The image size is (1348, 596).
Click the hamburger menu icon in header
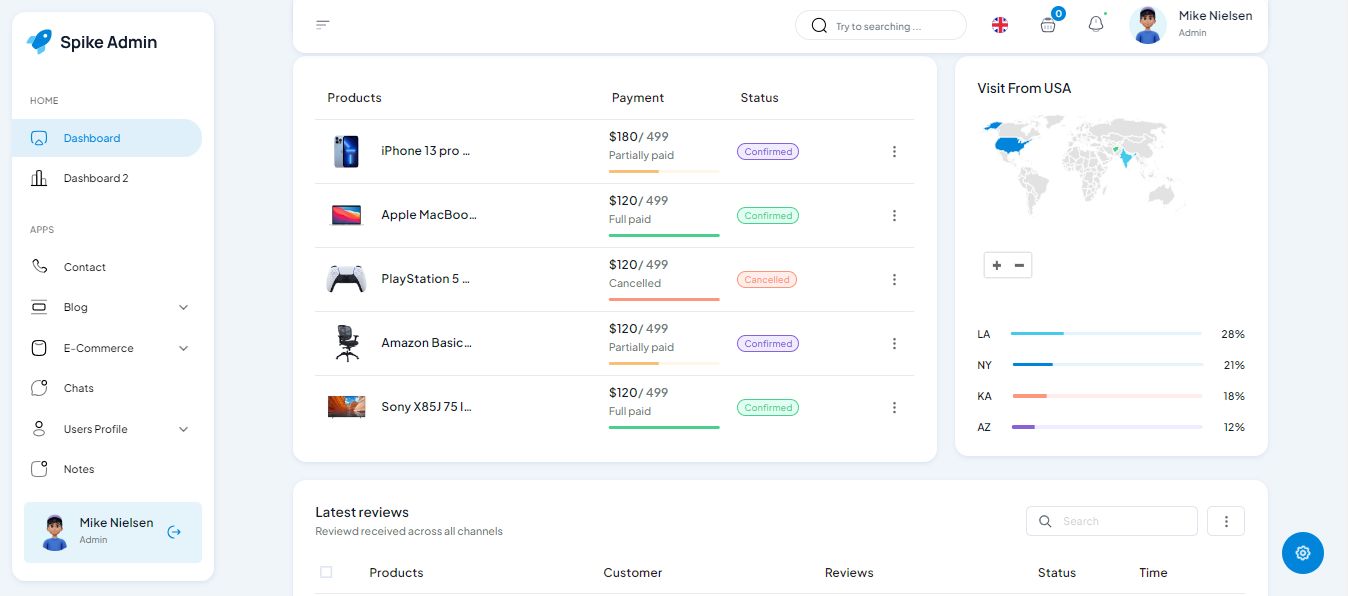coord(322,25)
